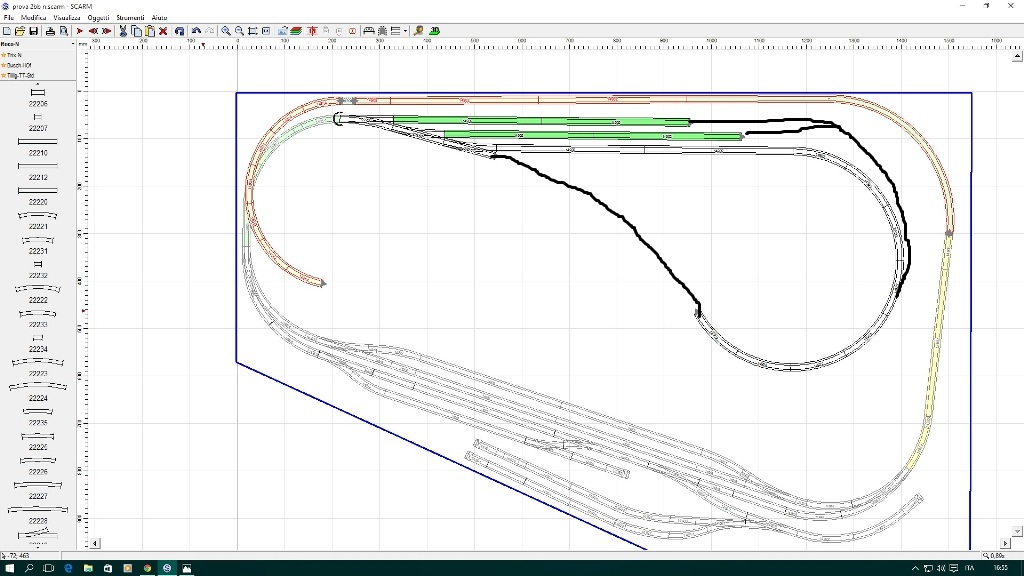
Task: Paste tracks from clipboard
Action: point(150,31)
